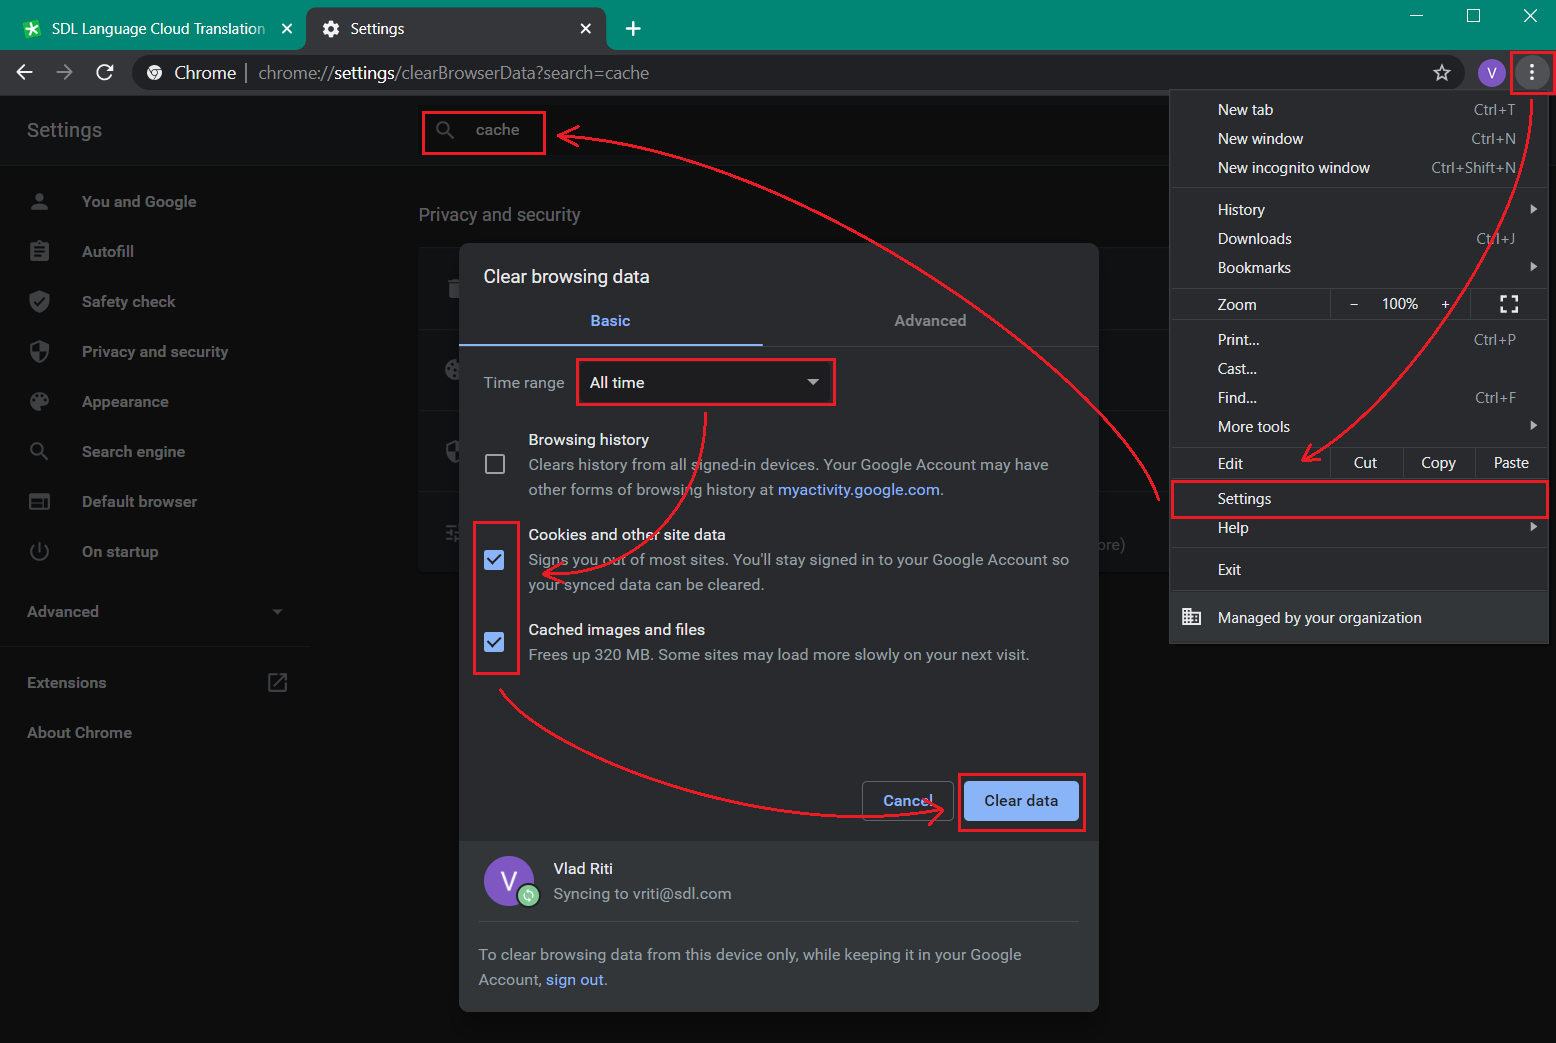Viewport: 1556px width, 1043px height.
Task: Click the Autofill clipboard icon
Action: tap(40, 251)
